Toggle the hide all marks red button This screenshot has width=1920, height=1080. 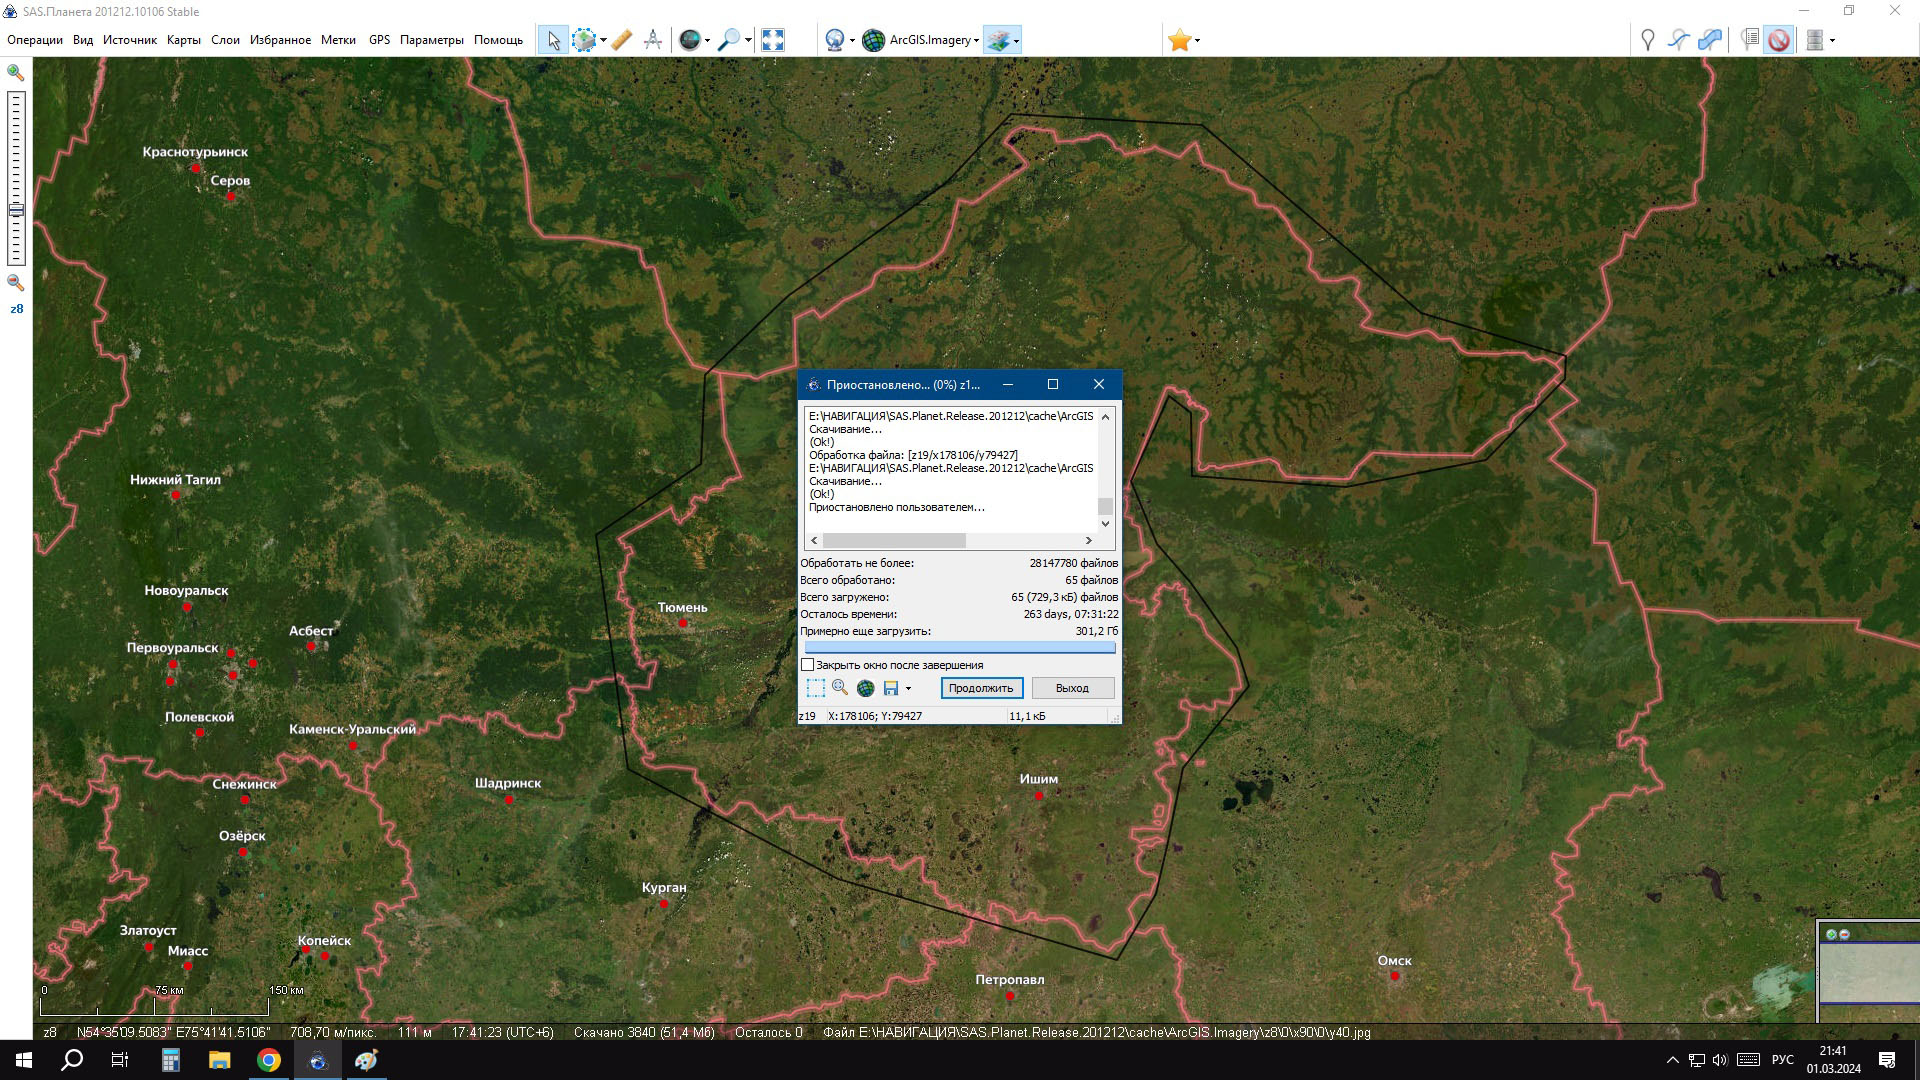click(x=1778, y=40)
